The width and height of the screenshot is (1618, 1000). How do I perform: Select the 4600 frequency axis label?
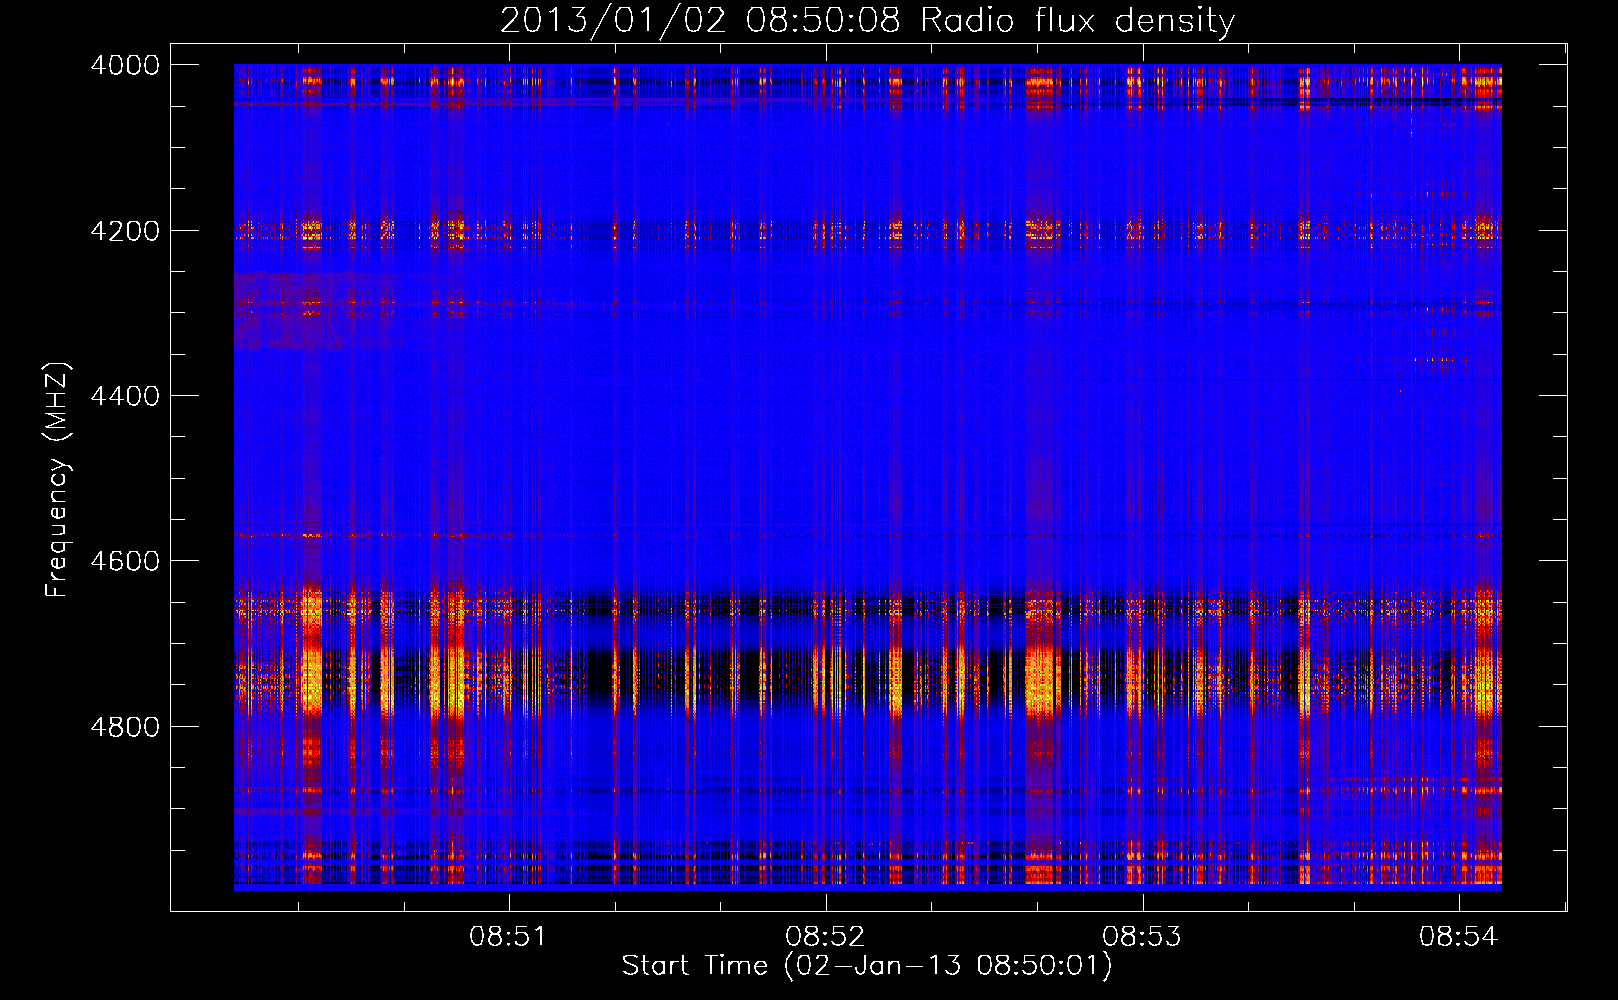pyautogui.click(x=125, y=562)
